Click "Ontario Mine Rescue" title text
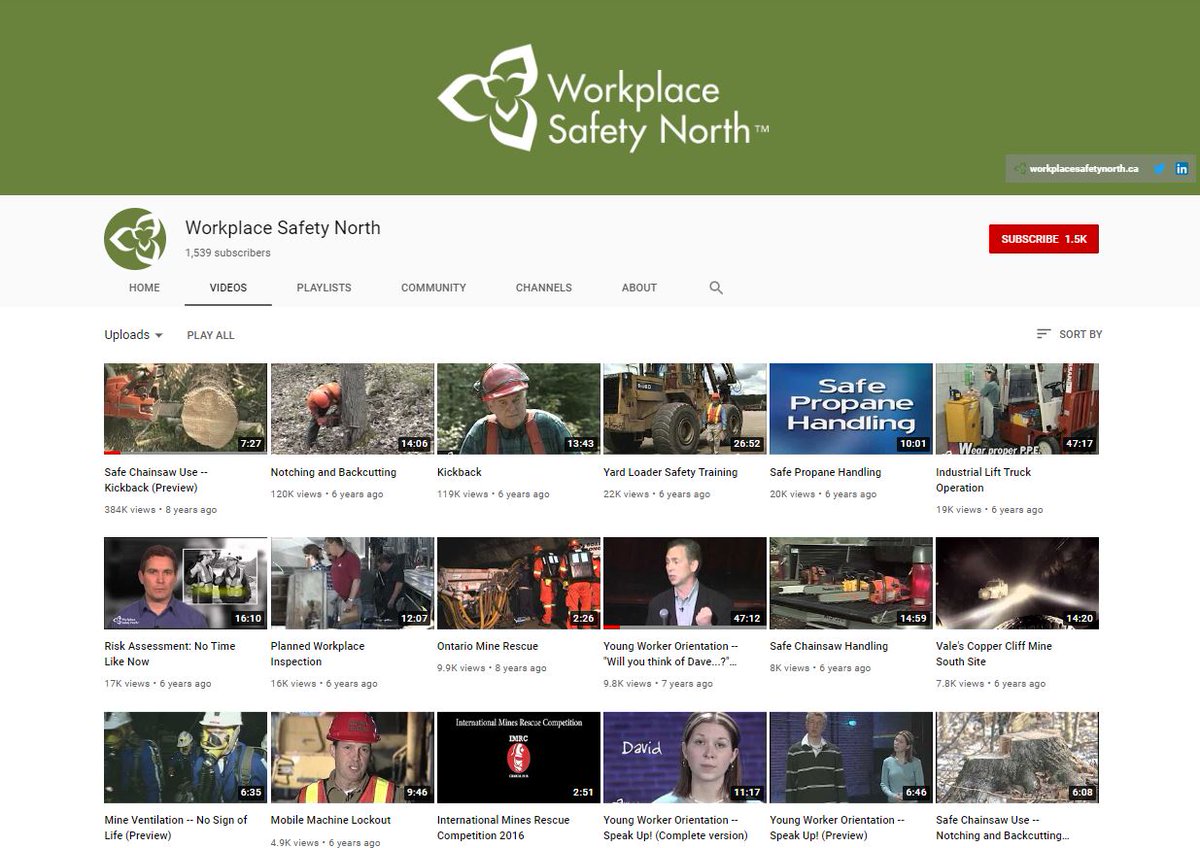Viewport: 1200px width, 848px height. (x=487, y=646)
